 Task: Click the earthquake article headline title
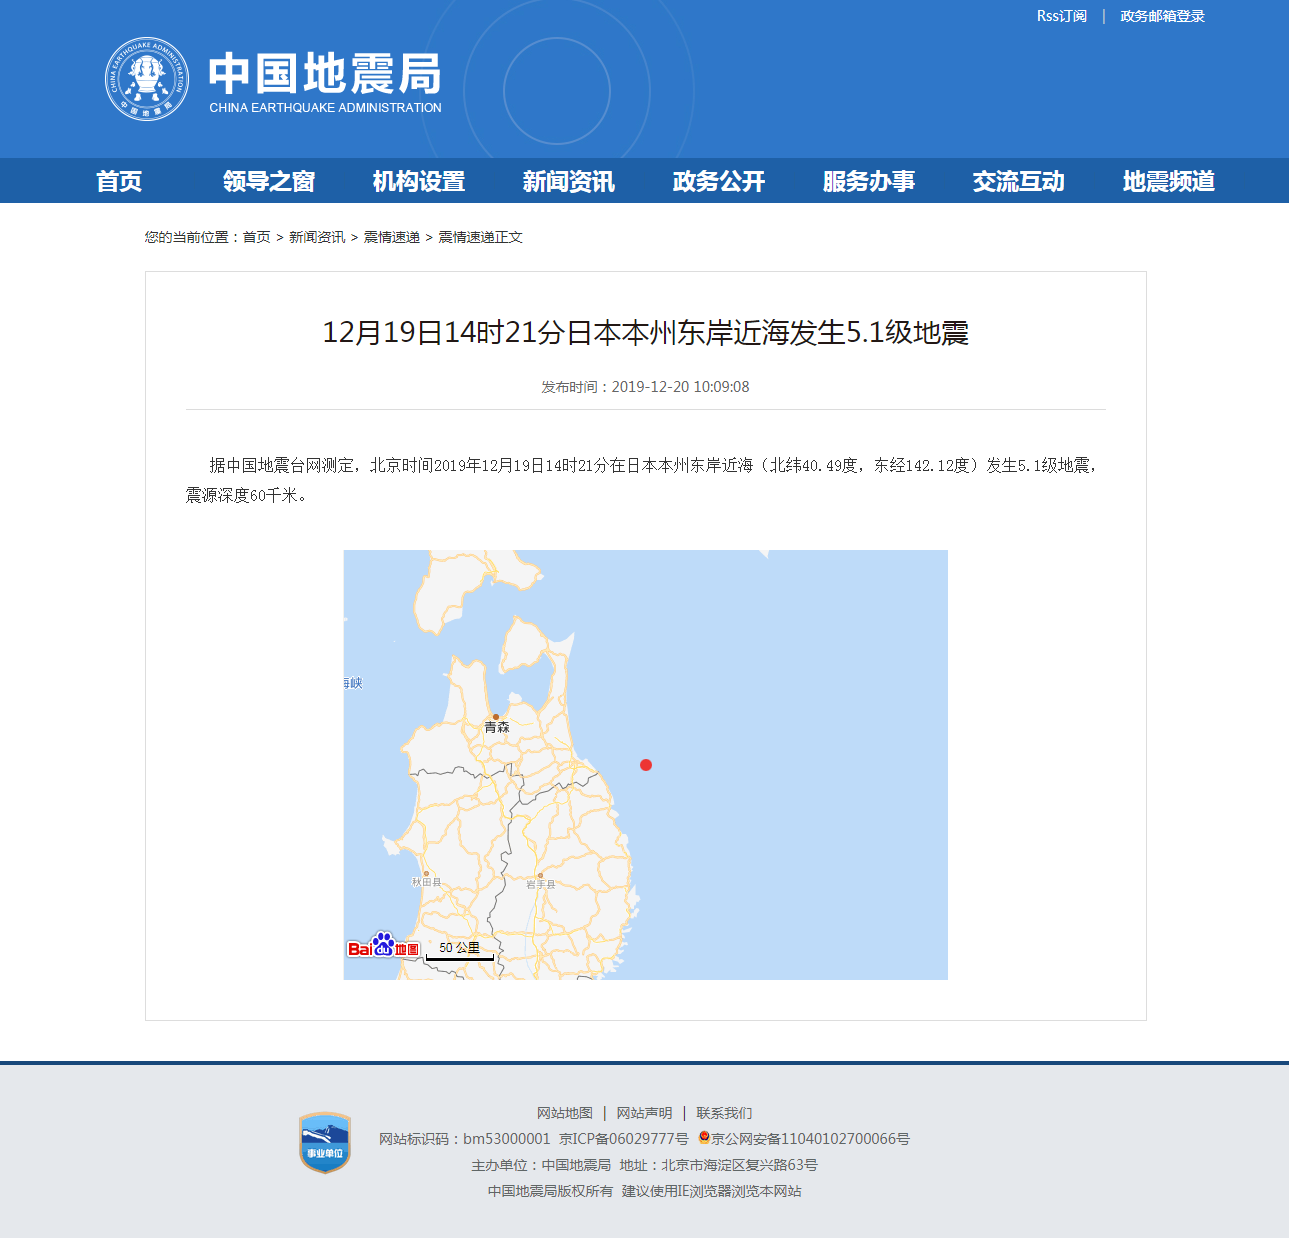click(648, 332)
